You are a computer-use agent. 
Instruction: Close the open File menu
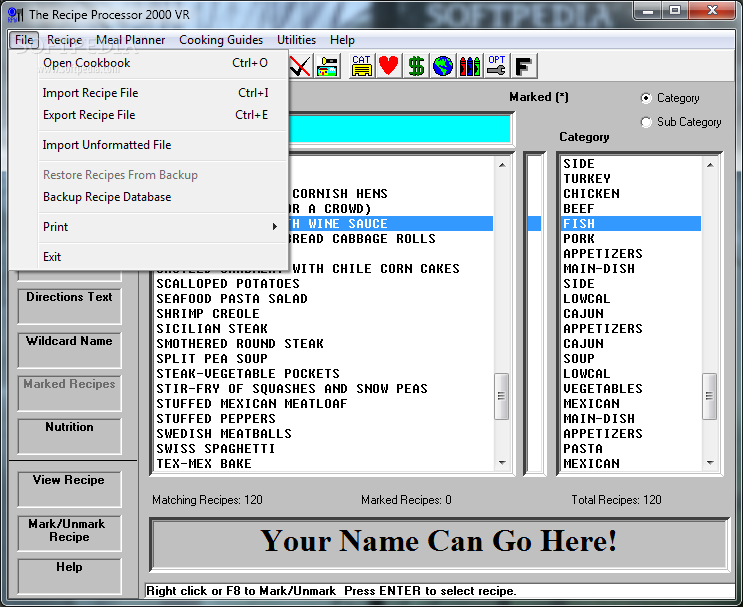tap(24, 40)
